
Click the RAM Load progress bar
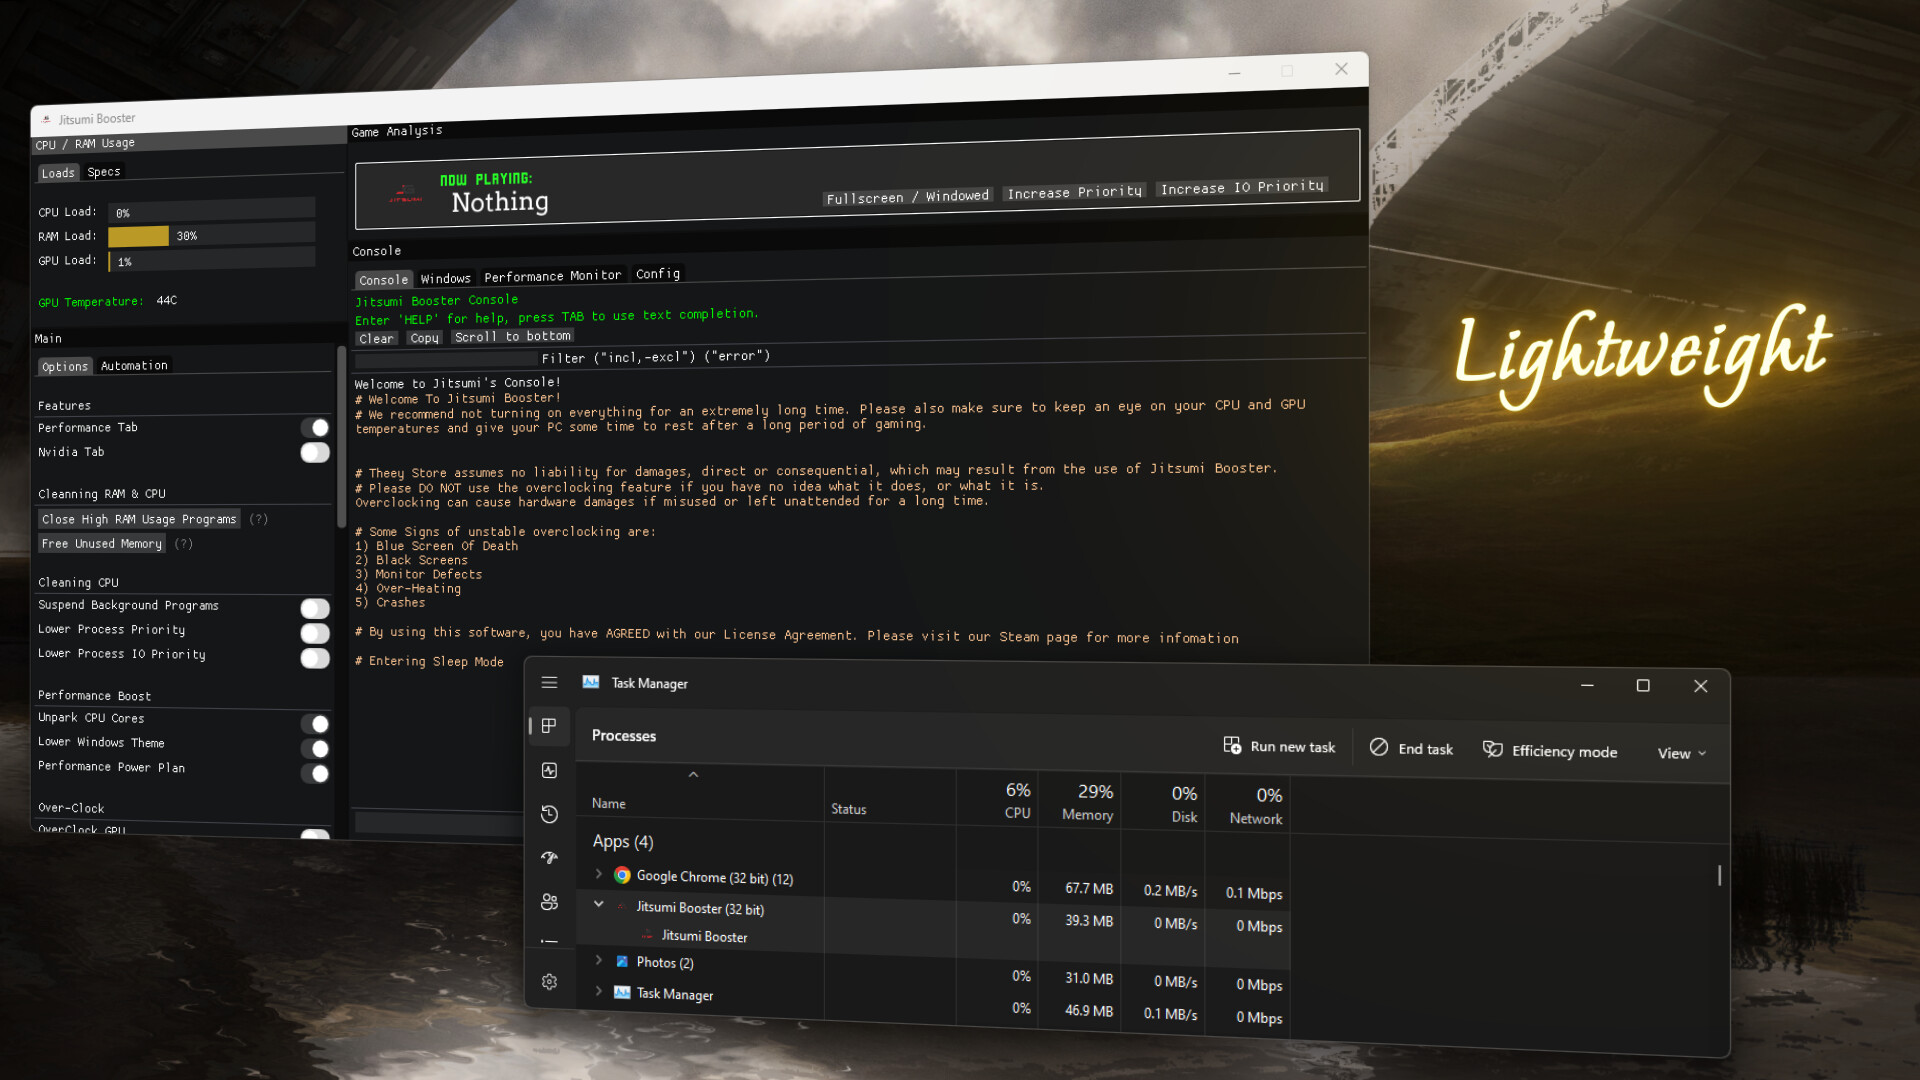(x=210, y=236)
